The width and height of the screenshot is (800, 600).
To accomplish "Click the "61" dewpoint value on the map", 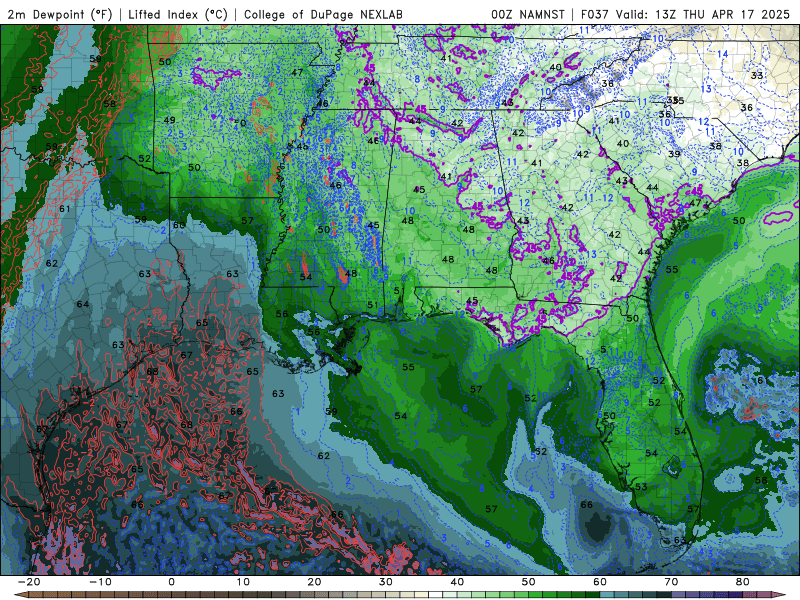I will [64, 209].
